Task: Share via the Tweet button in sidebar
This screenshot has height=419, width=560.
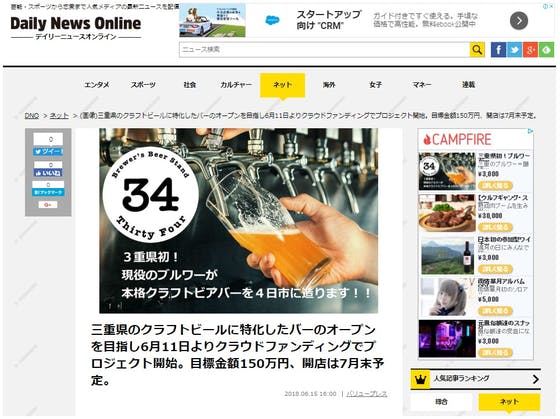Action: pyautogui.click(x=48, y=151)
